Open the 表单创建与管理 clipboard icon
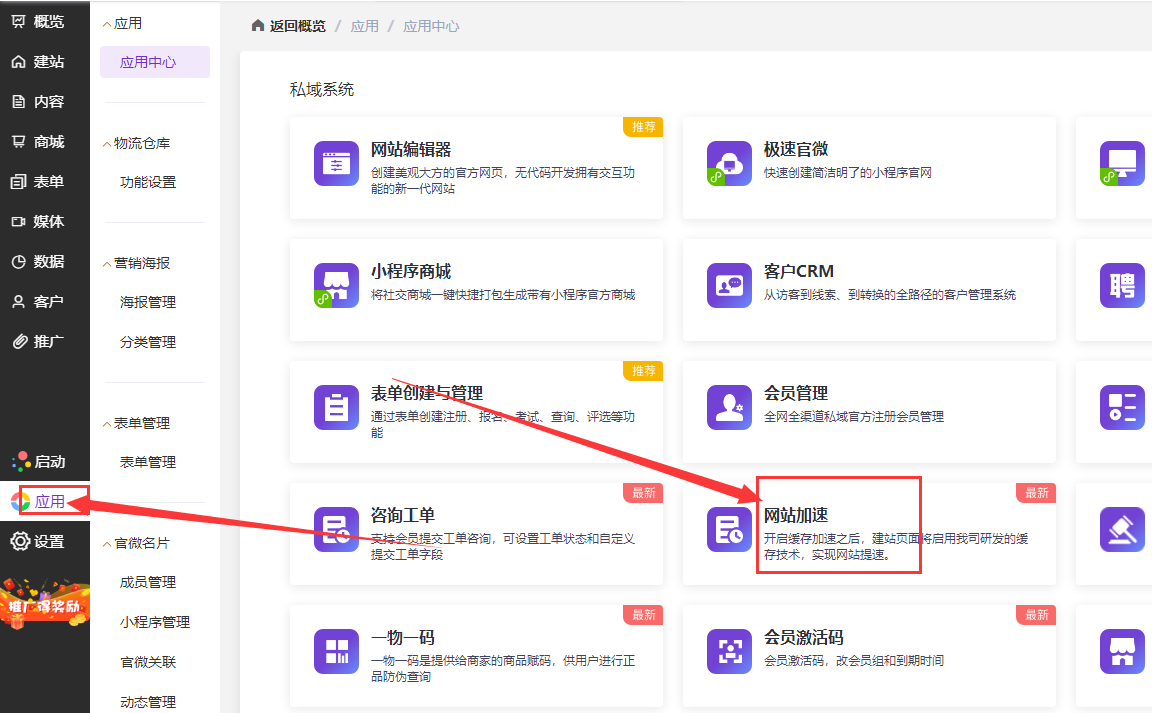This screenshot has height=713, width=1152. (x=336, y=407)
